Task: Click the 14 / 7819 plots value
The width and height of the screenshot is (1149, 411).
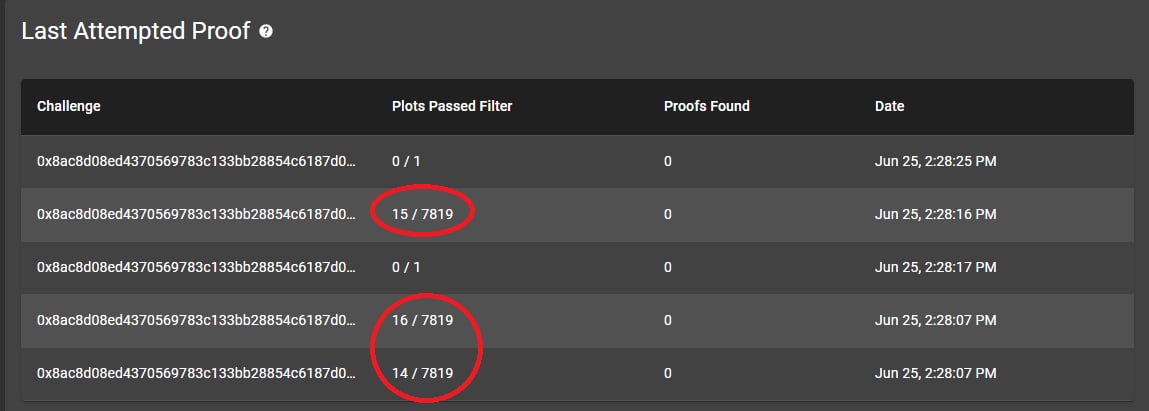Action: (422, 374)
